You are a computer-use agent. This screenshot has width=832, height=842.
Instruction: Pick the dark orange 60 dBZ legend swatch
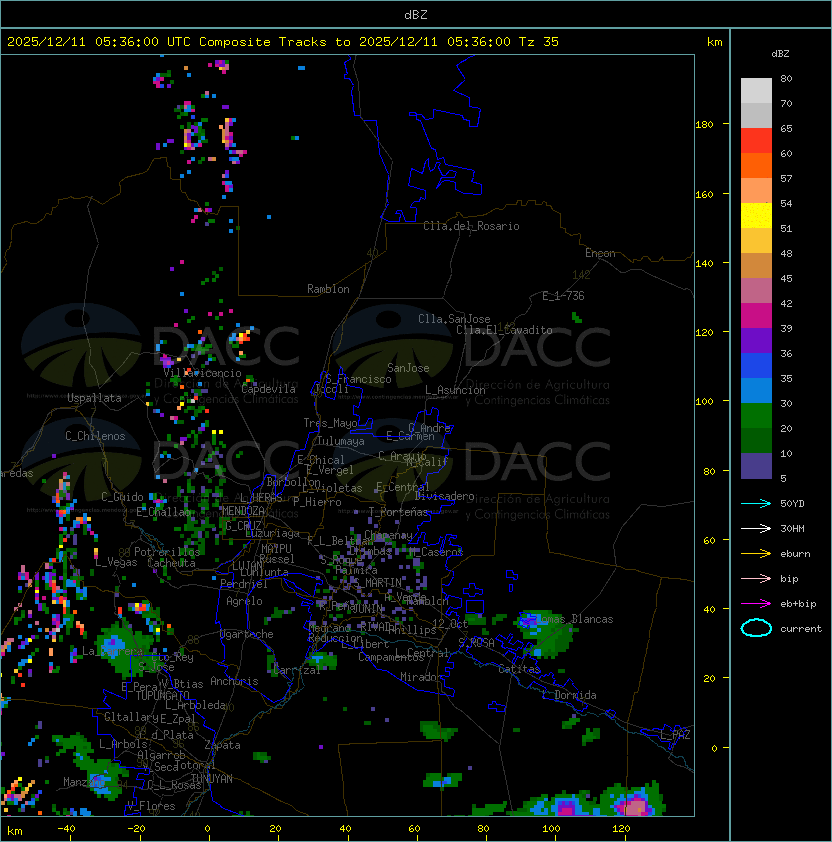tap(756, 165)
